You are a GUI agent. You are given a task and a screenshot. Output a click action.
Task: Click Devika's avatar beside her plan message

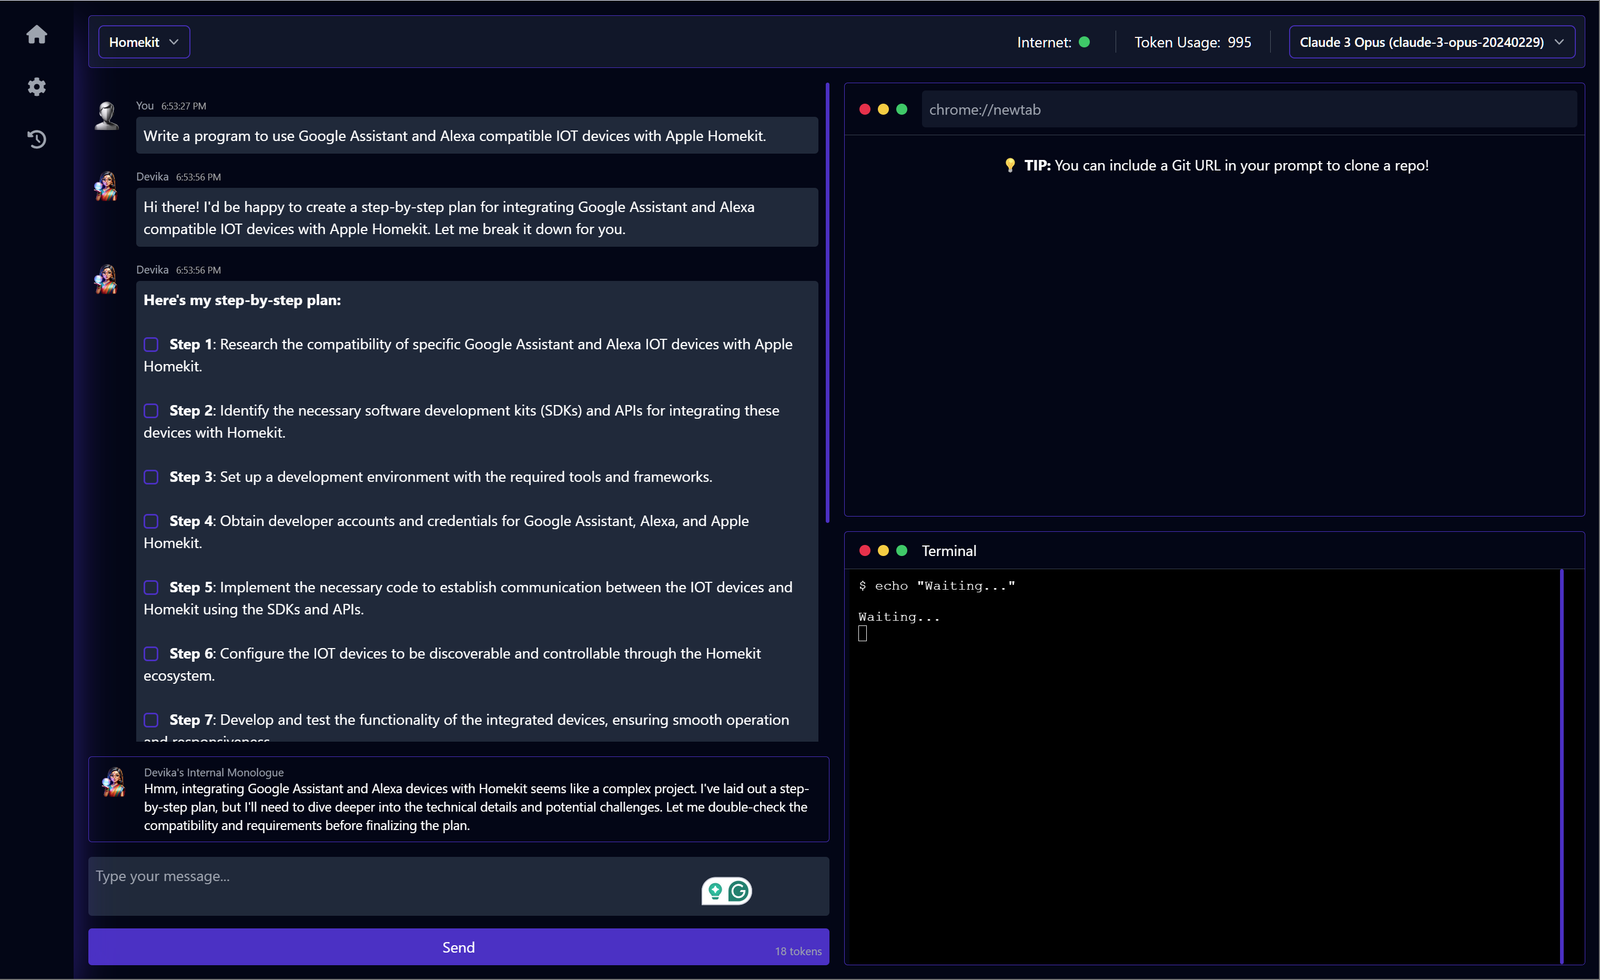[x=106, y=279]
